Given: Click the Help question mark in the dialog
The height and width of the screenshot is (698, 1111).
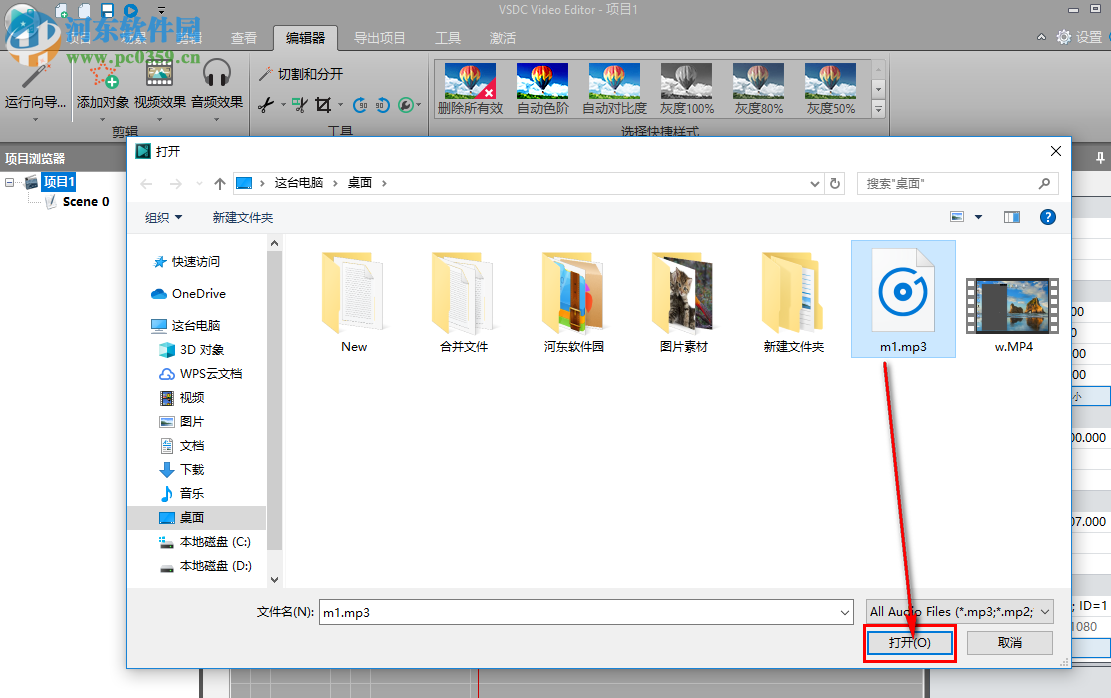Looking at the screenshot, I should (x=1046, y=217).
